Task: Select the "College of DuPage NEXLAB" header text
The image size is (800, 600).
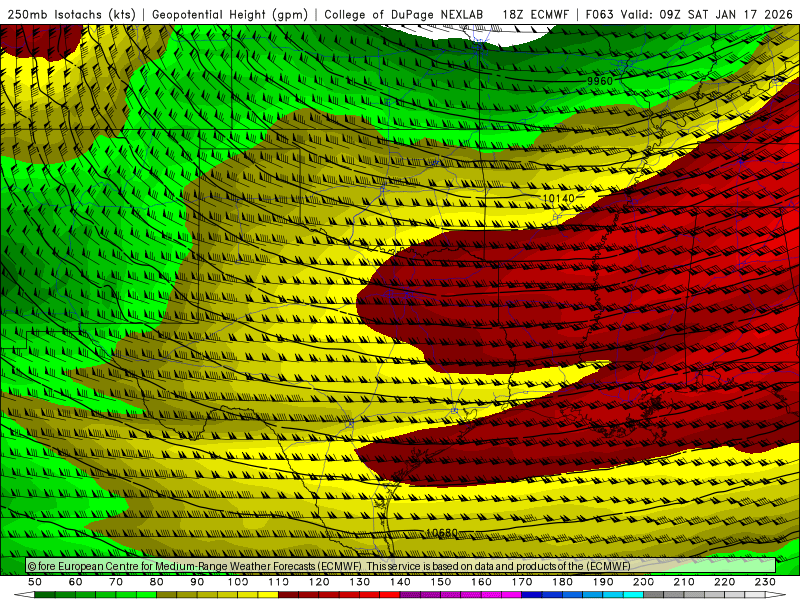Action: click(x=404, y=14)
